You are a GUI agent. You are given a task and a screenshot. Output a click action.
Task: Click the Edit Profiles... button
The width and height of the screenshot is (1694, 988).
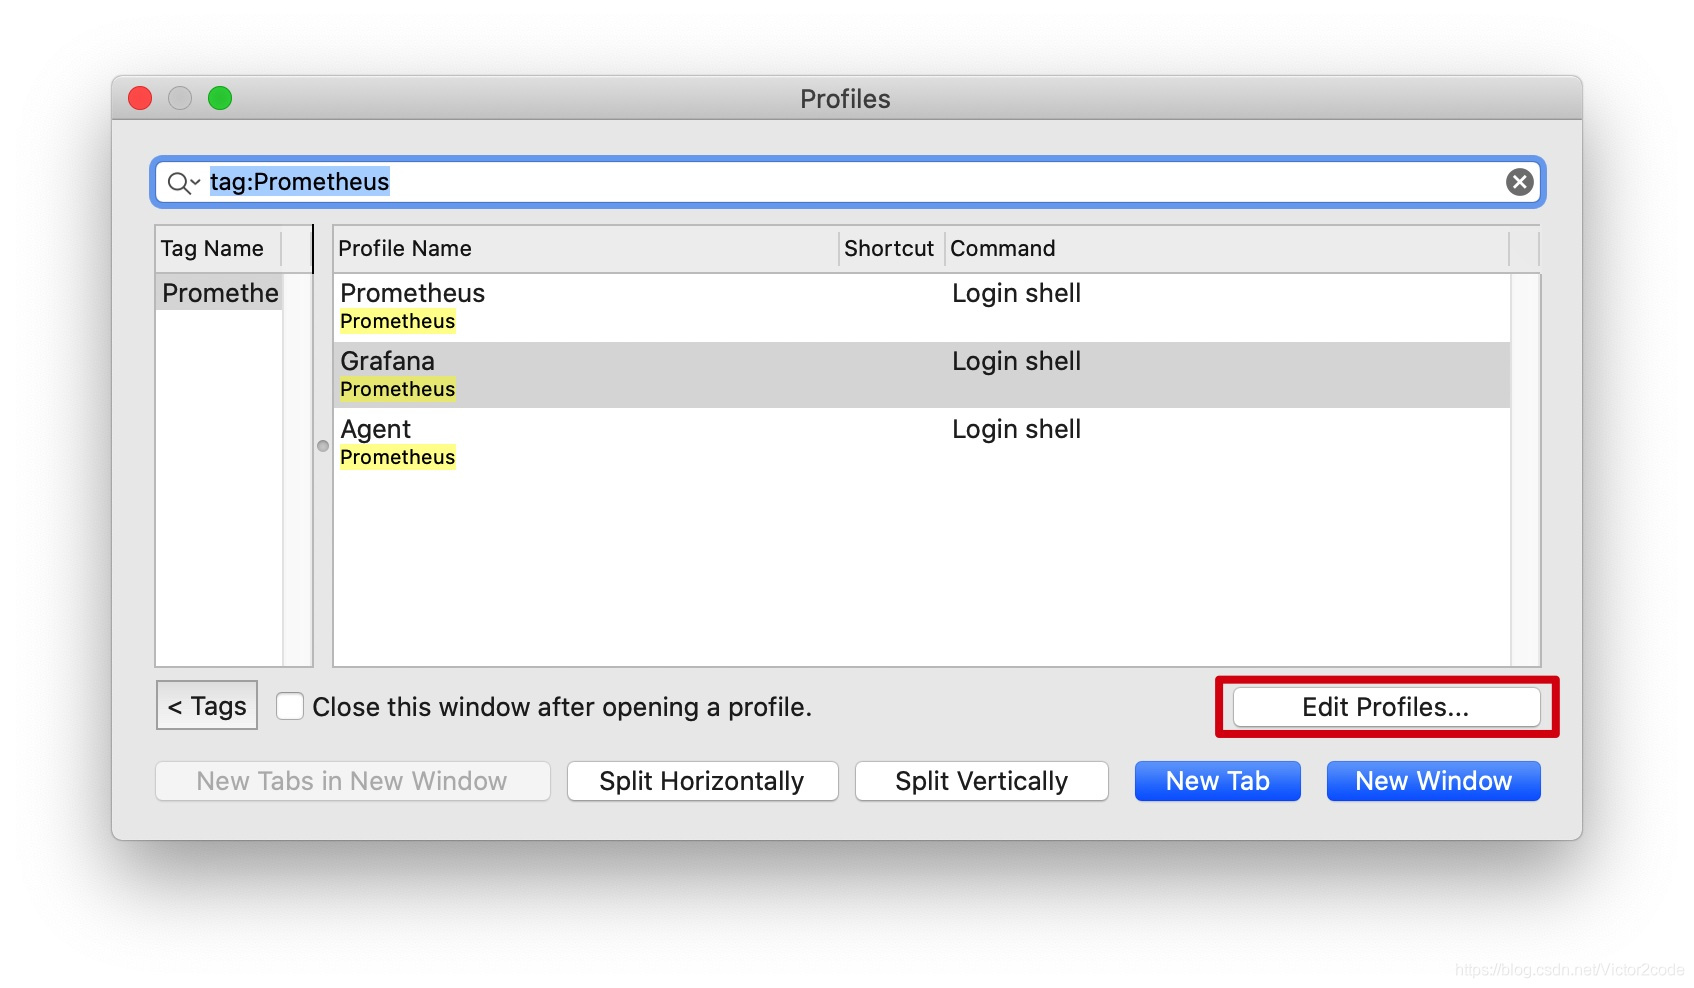(x=1385, y=707)
